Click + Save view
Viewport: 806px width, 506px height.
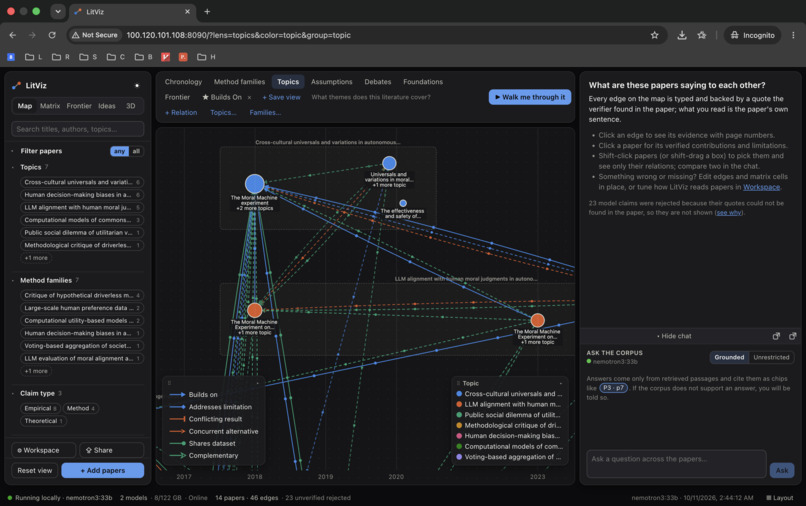pyautogui.click(x=281, y=97)
